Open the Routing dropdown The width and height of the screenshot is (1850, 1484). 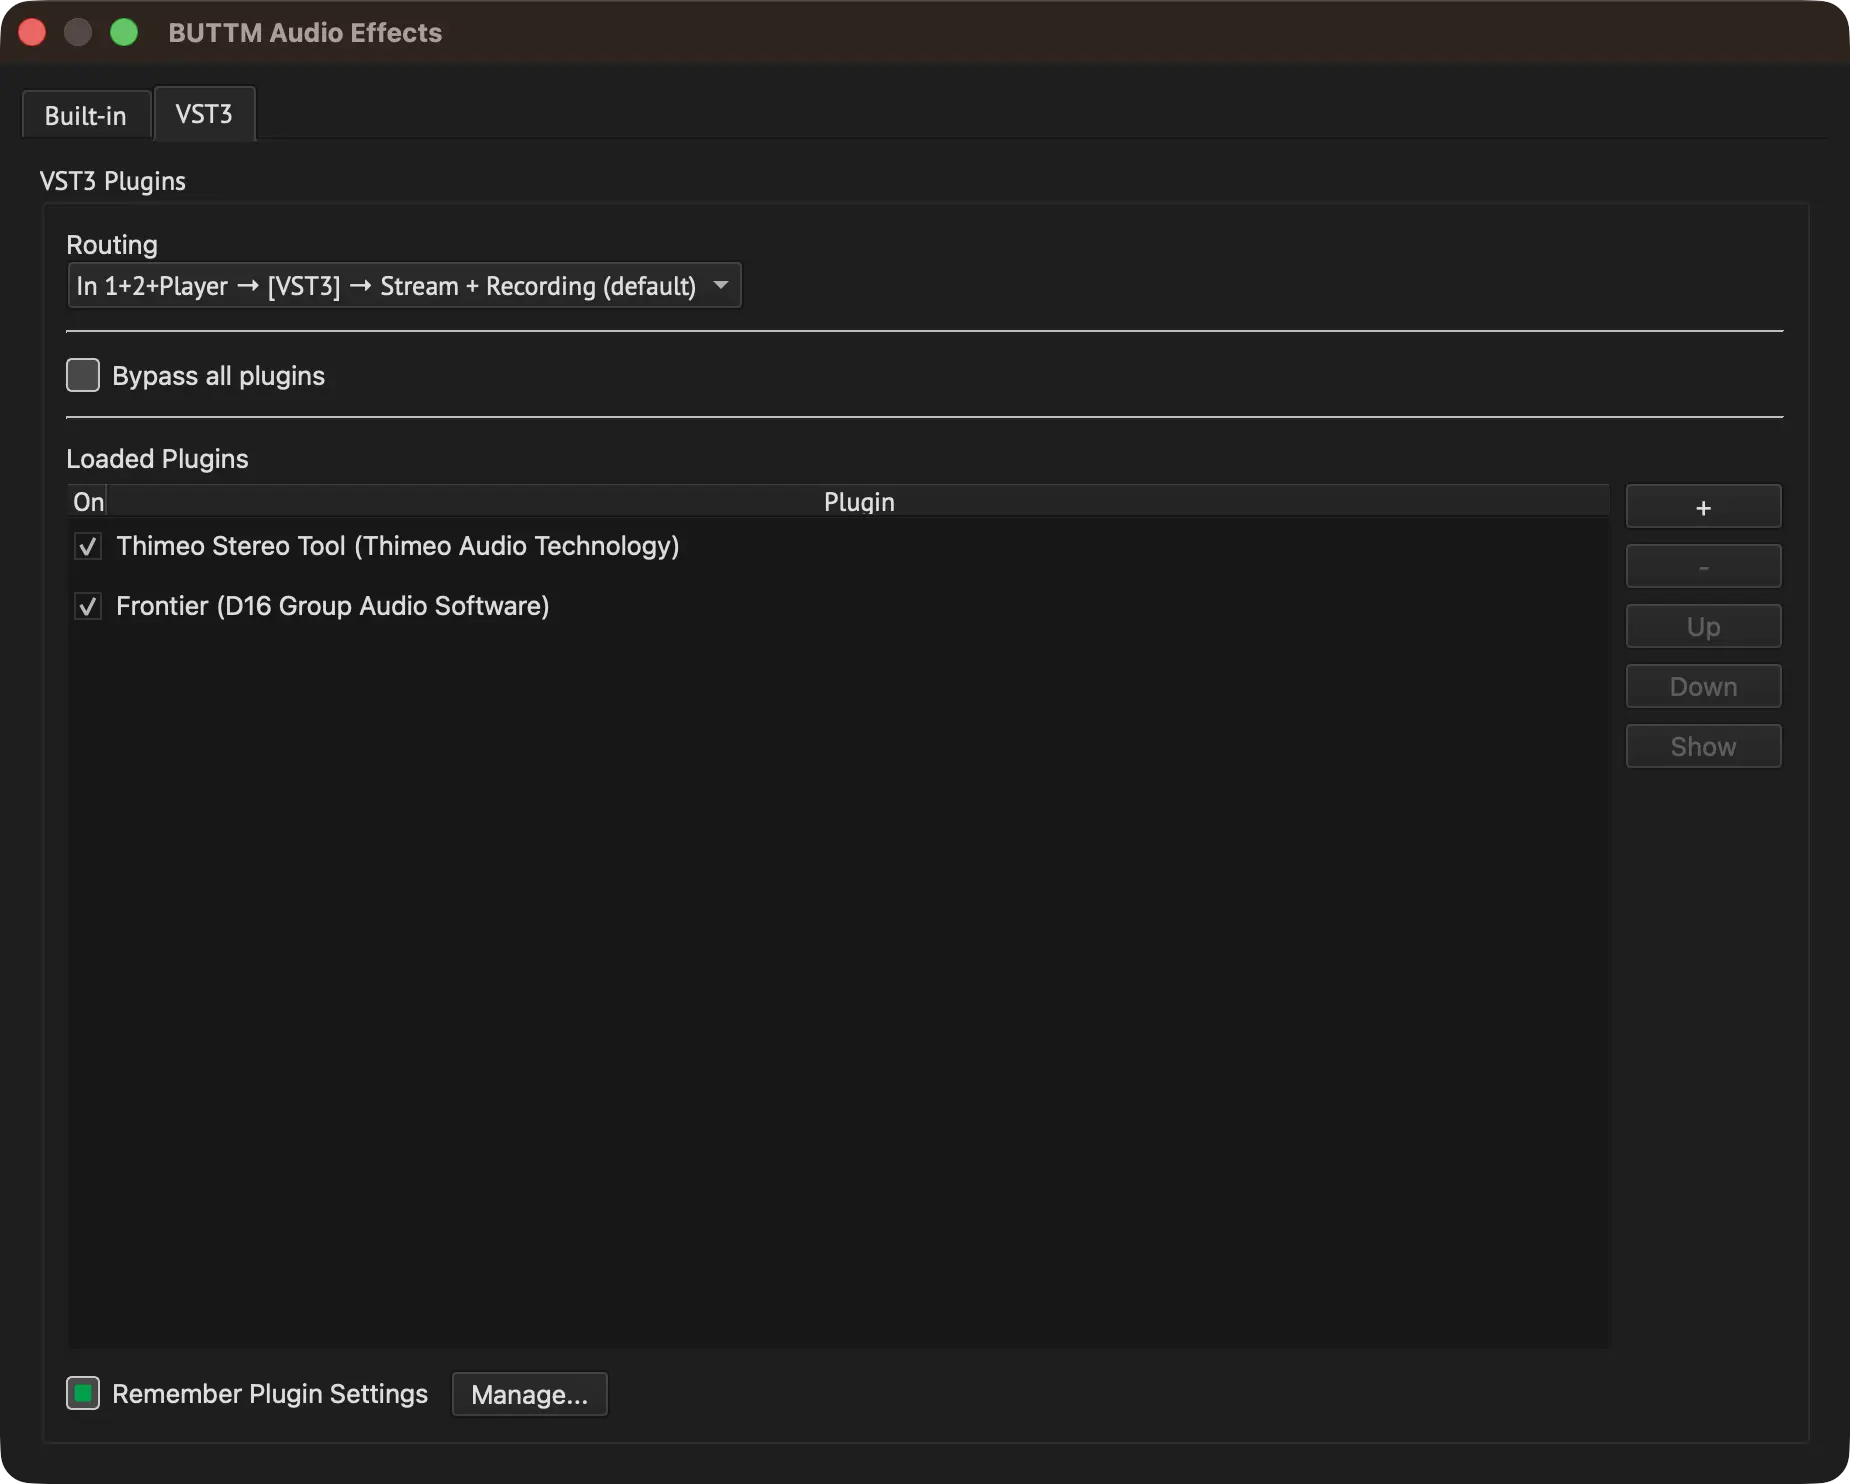click(x=404, y=286)
